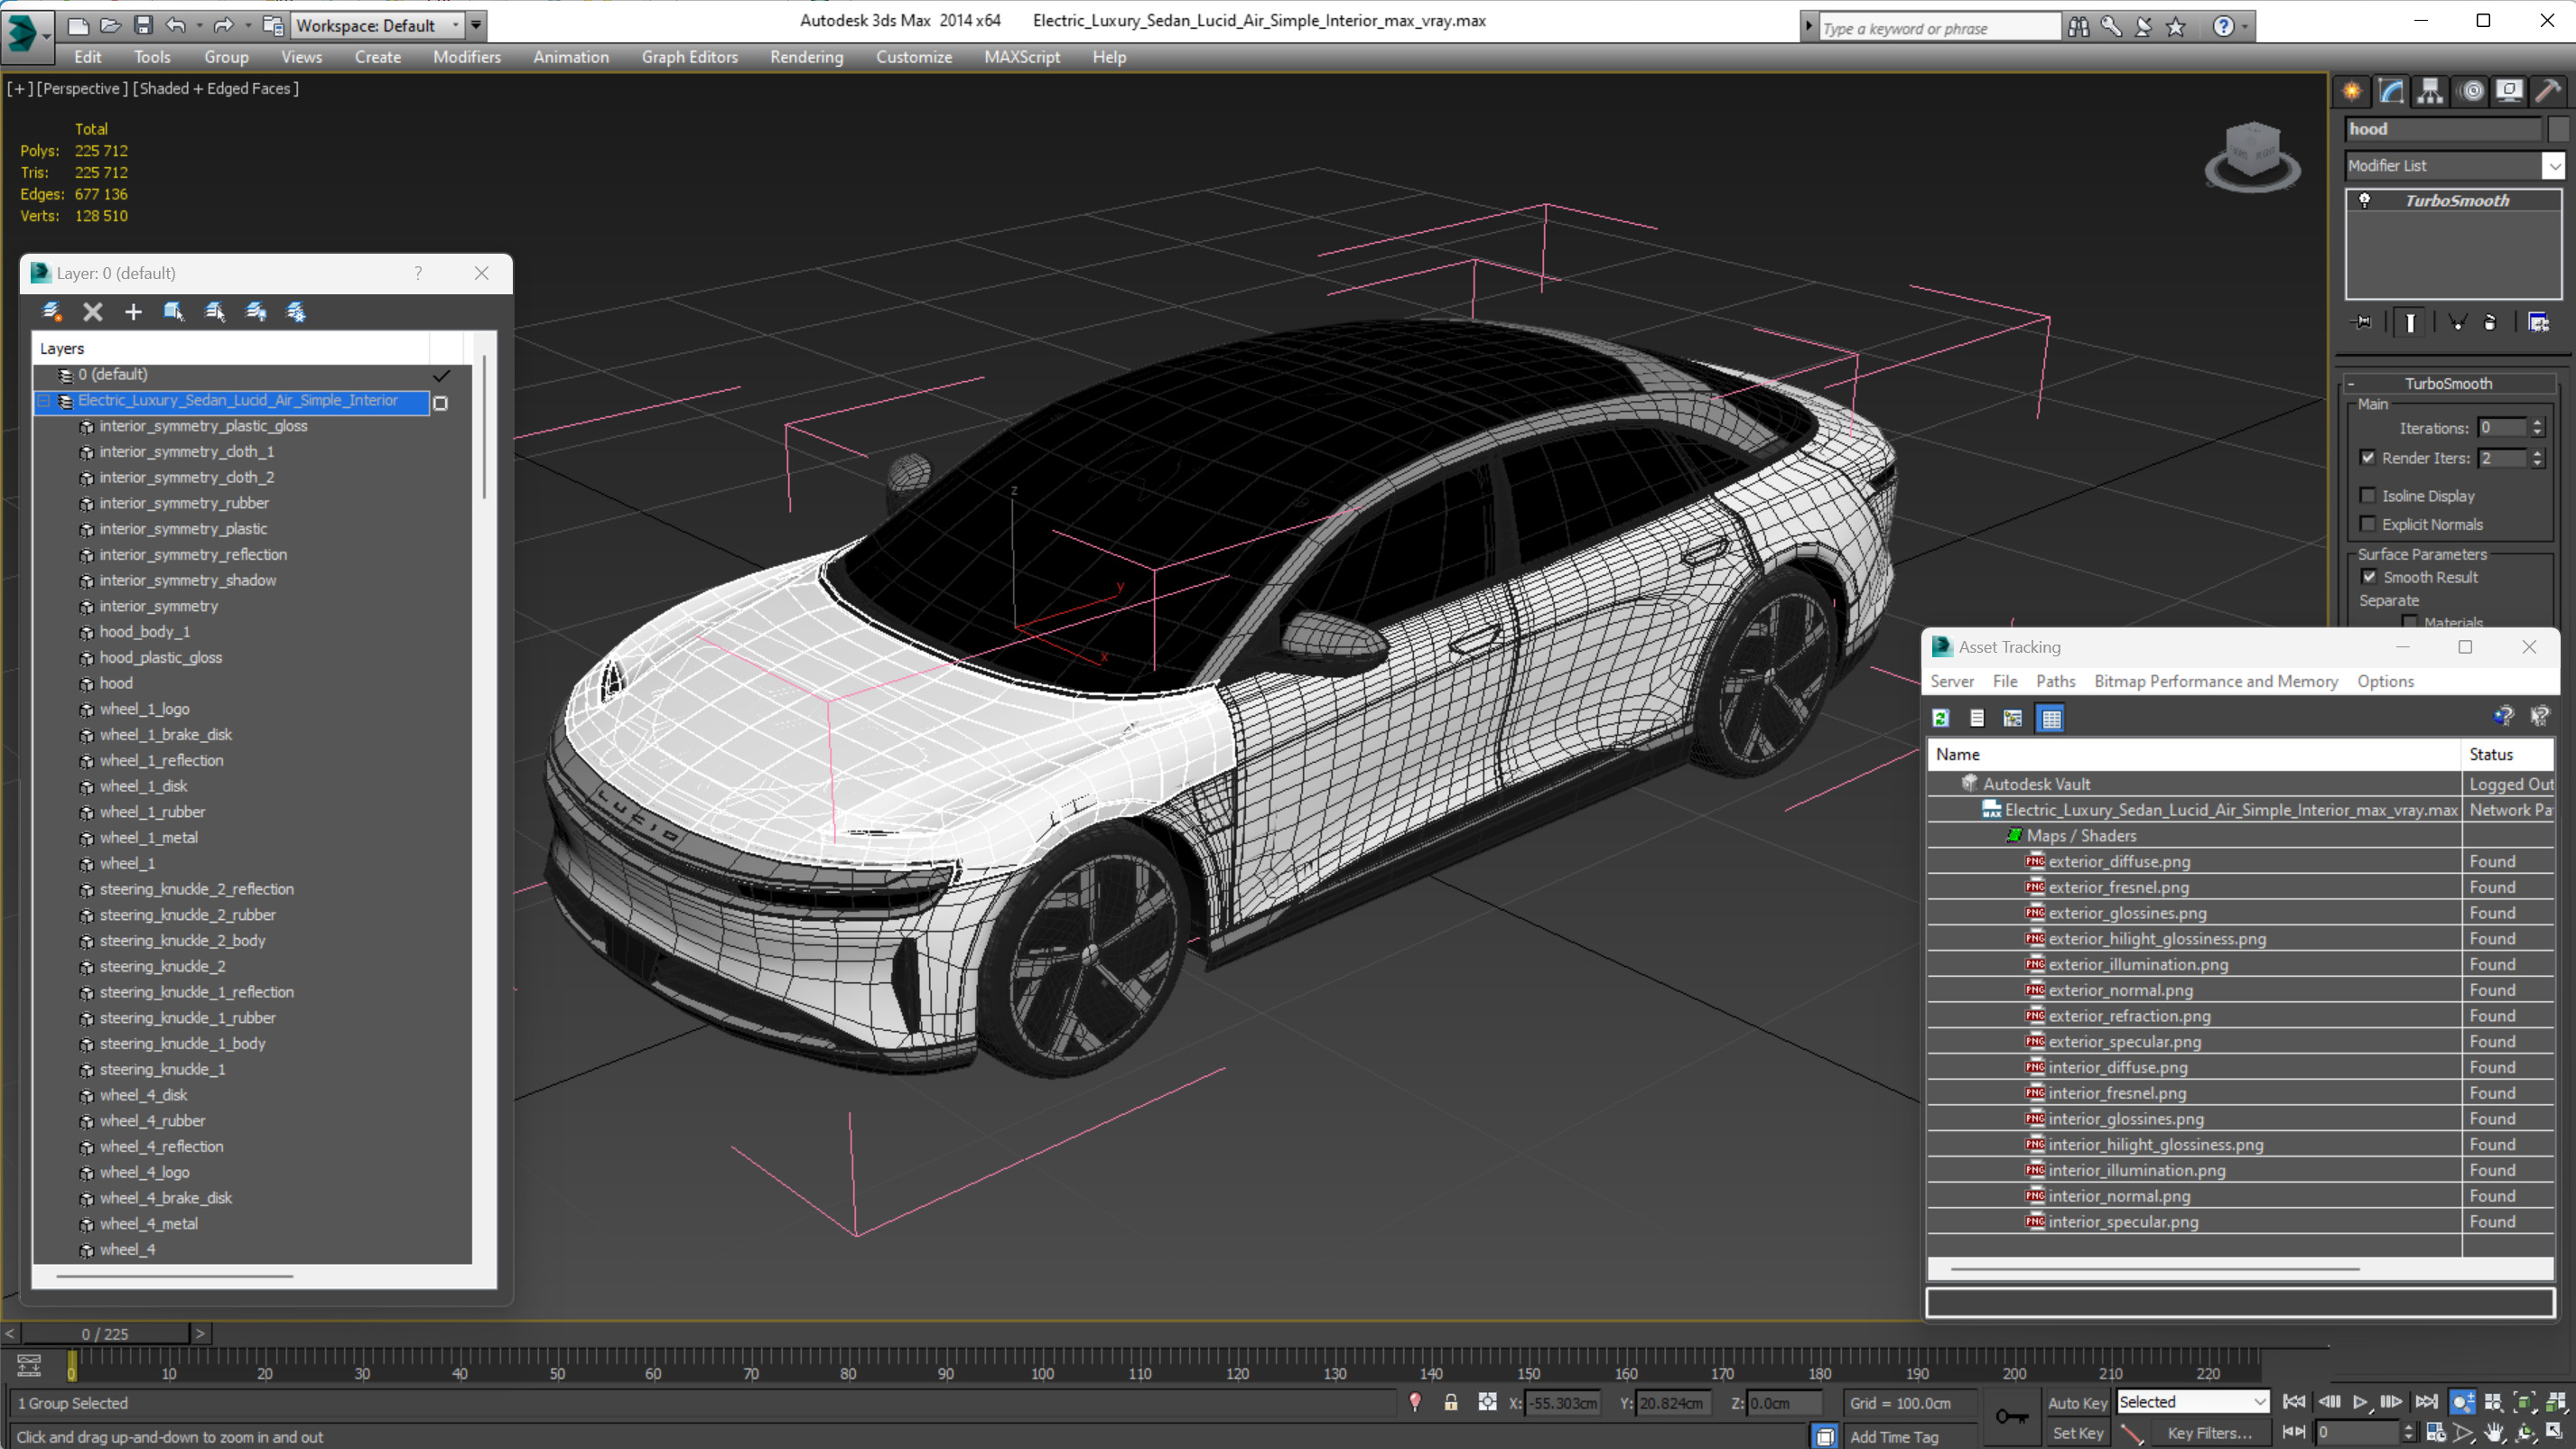Open the Hierarchy command panel tab
Image resolution: width=2576 pixels, height=1449 pixels.
pos(2430,91)
